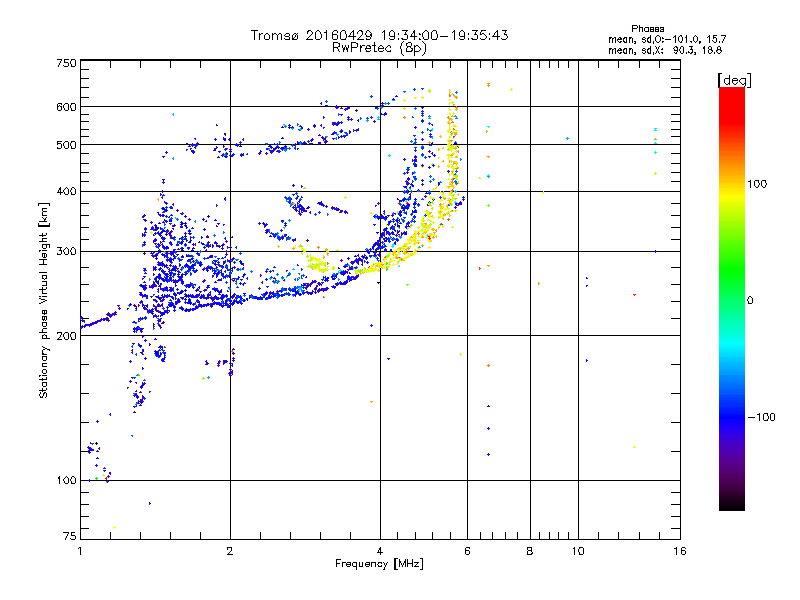Click y-axis tick label '400'
The image size is (800, 600).
(x=67, y=191)
